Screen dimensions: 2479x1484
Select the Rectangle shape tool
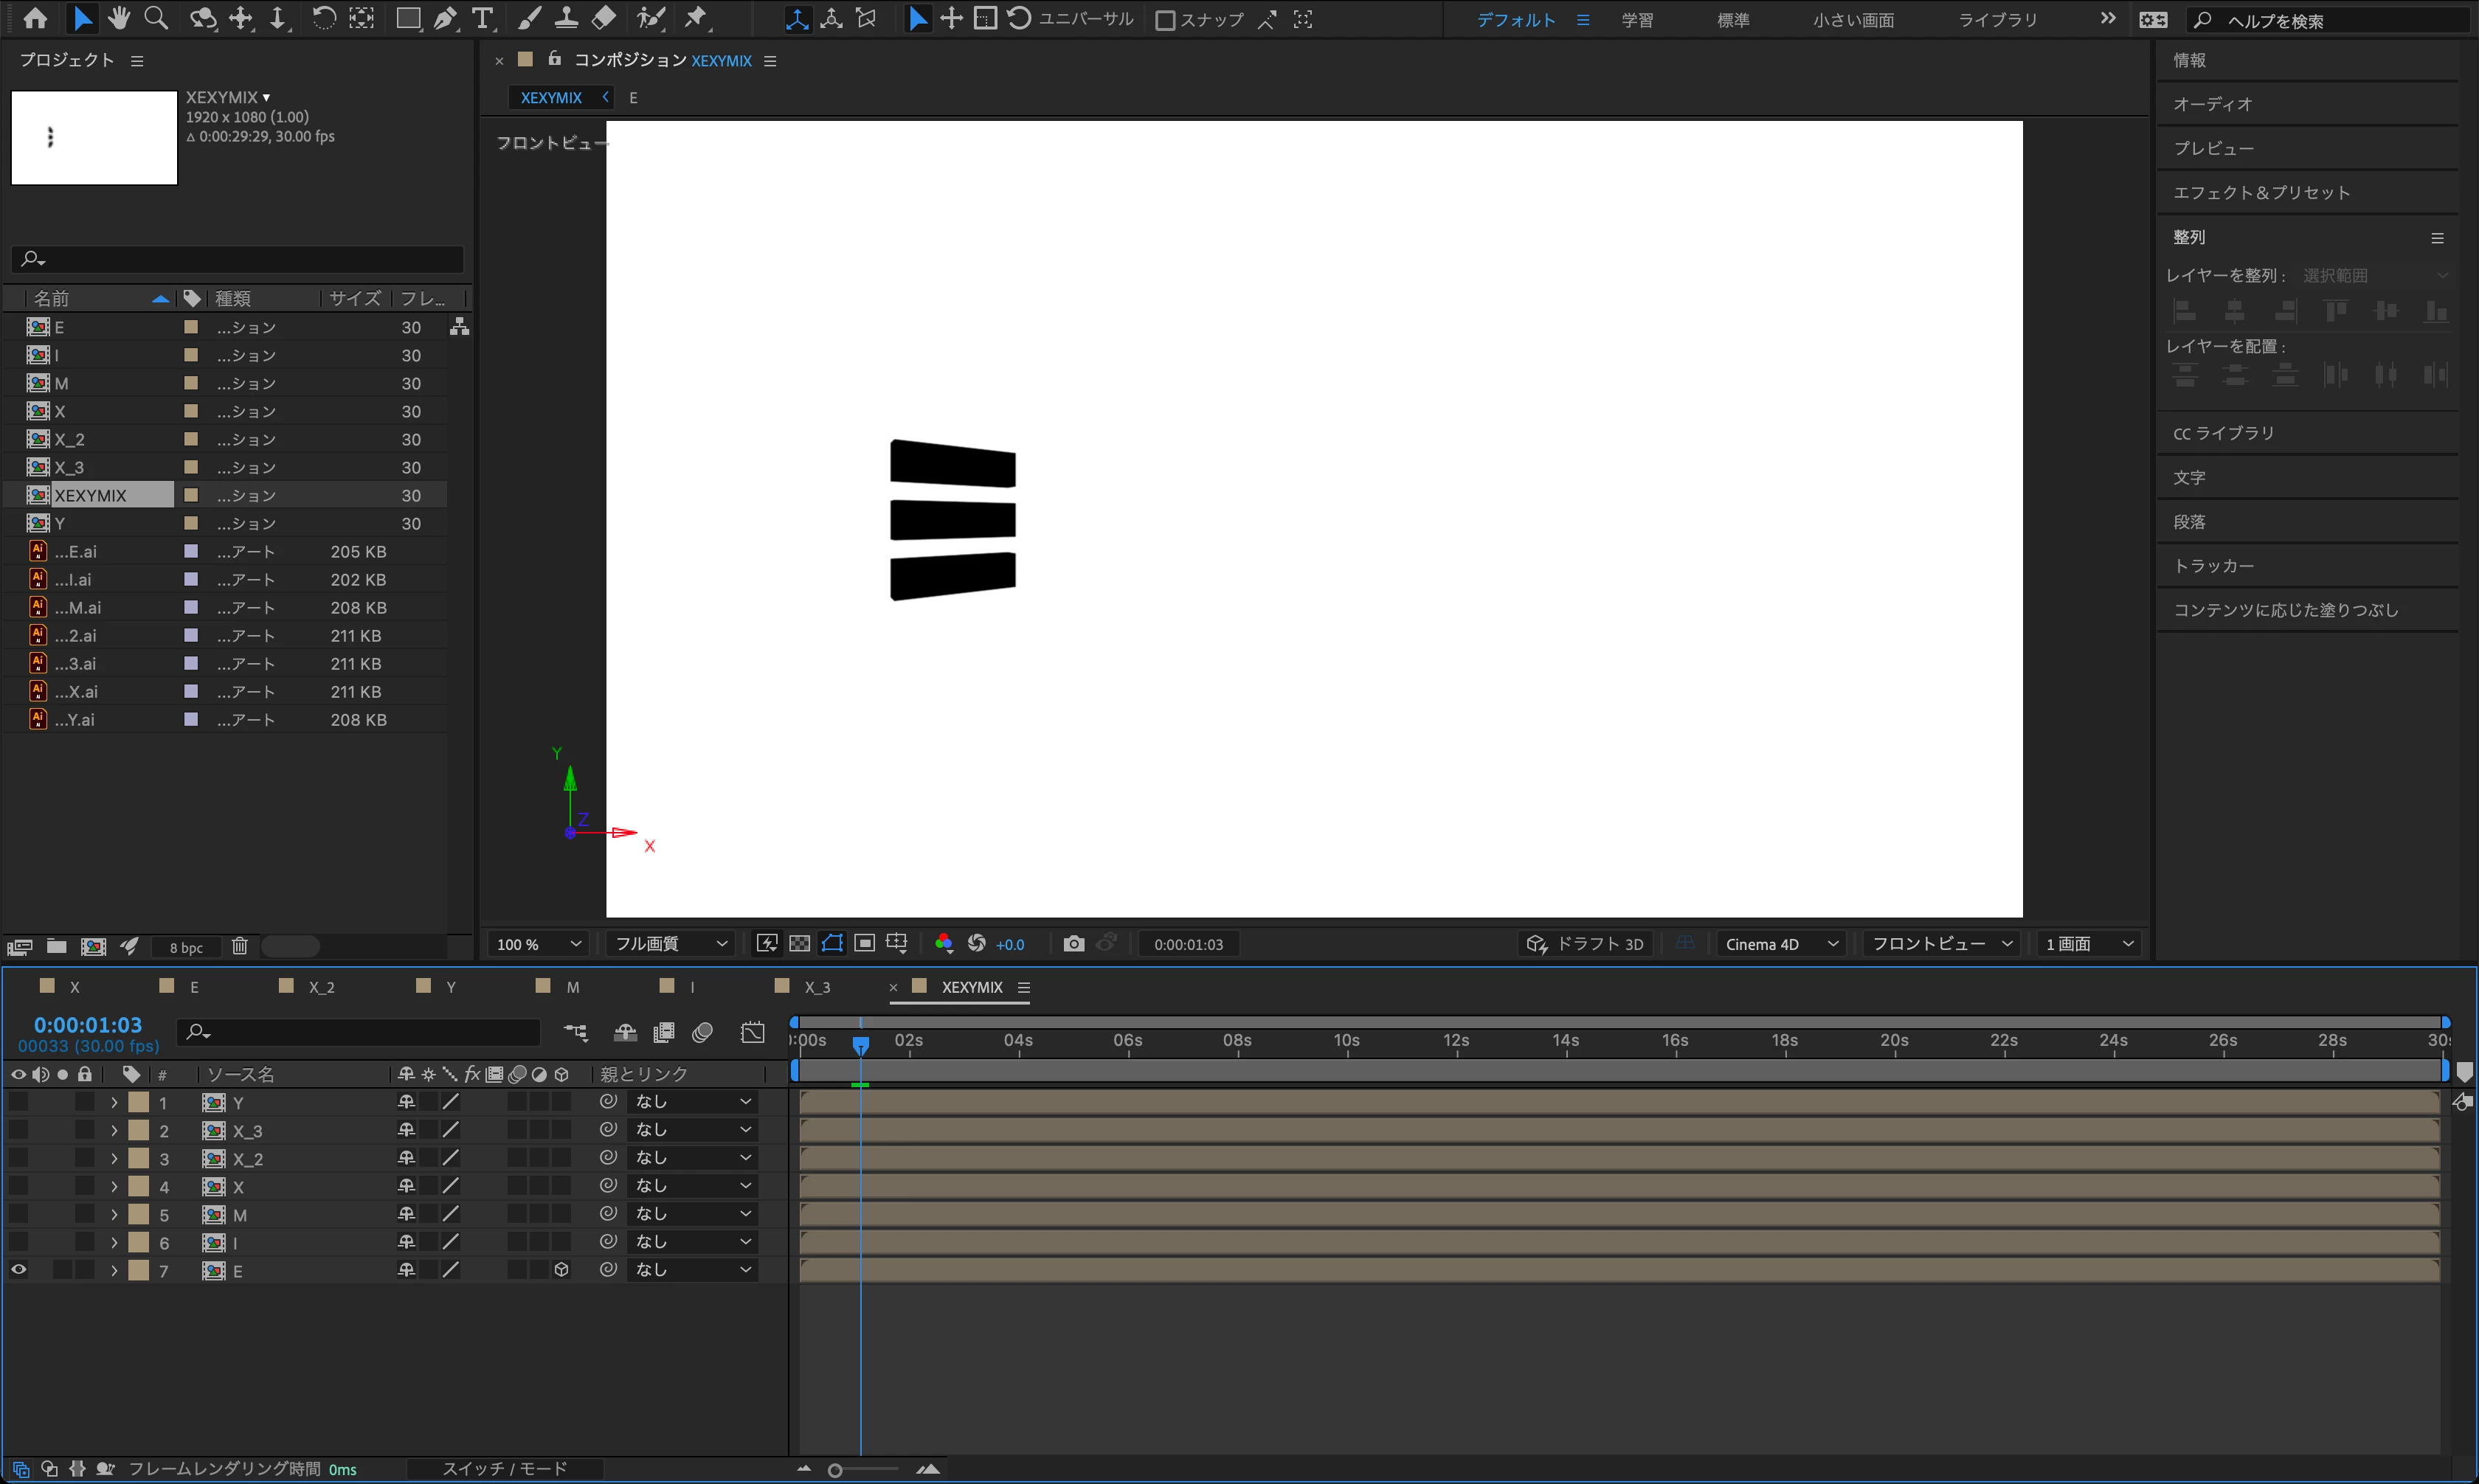click(408, 18)
